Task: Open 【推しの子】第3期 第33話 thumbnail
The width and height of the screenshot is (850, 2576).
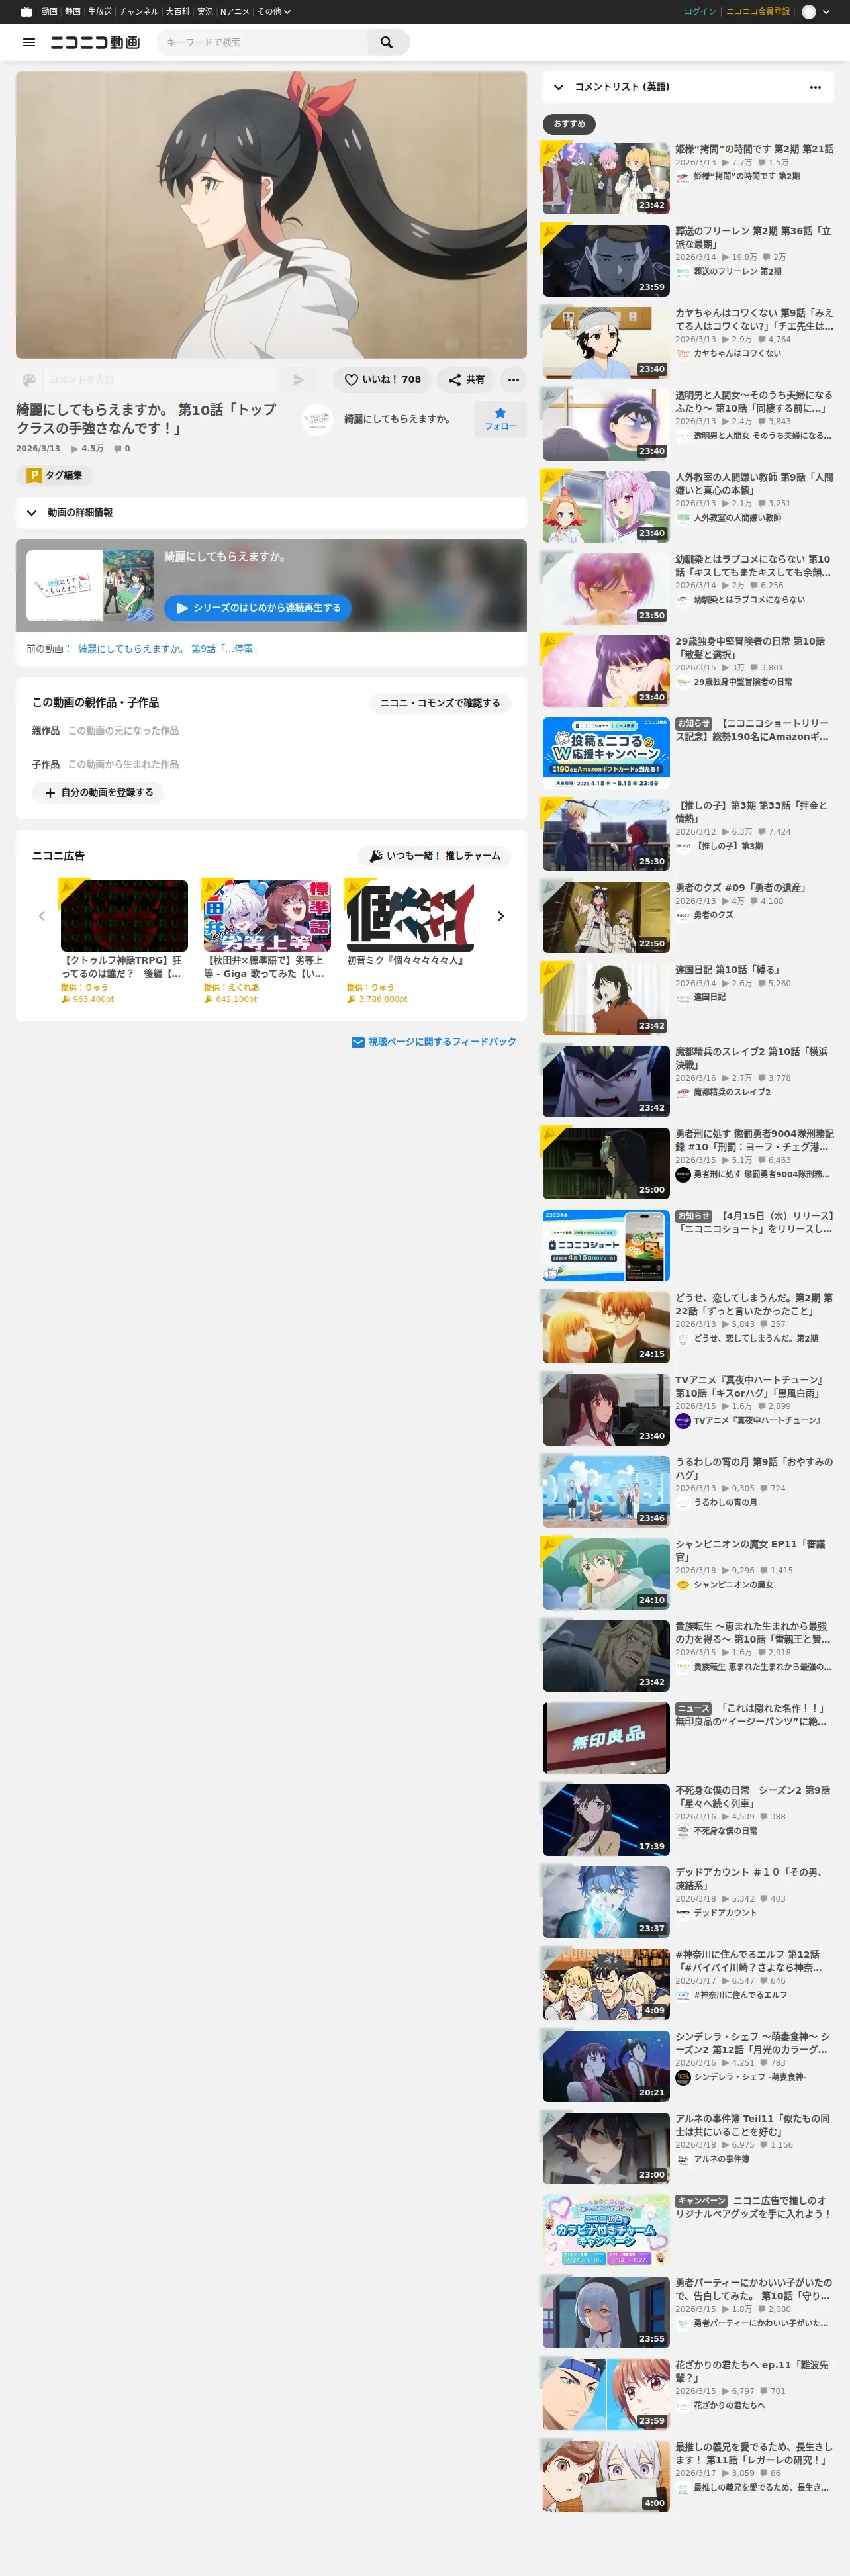Action: coord(606,834)
